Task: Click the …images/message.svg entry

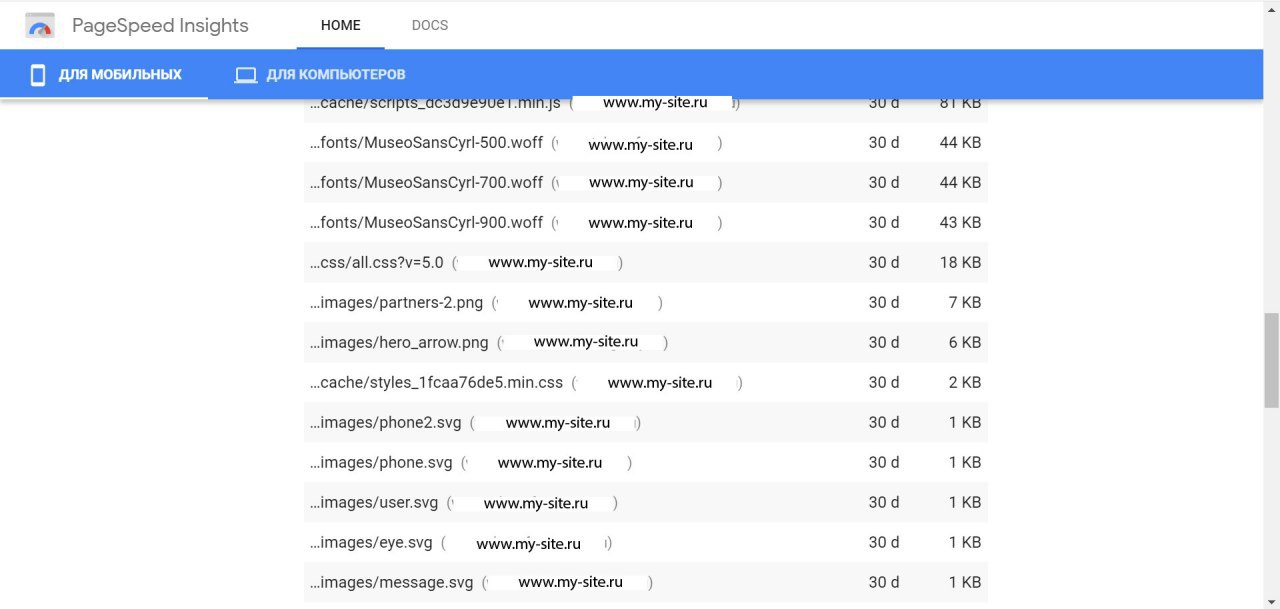Action: pos(392,582)
